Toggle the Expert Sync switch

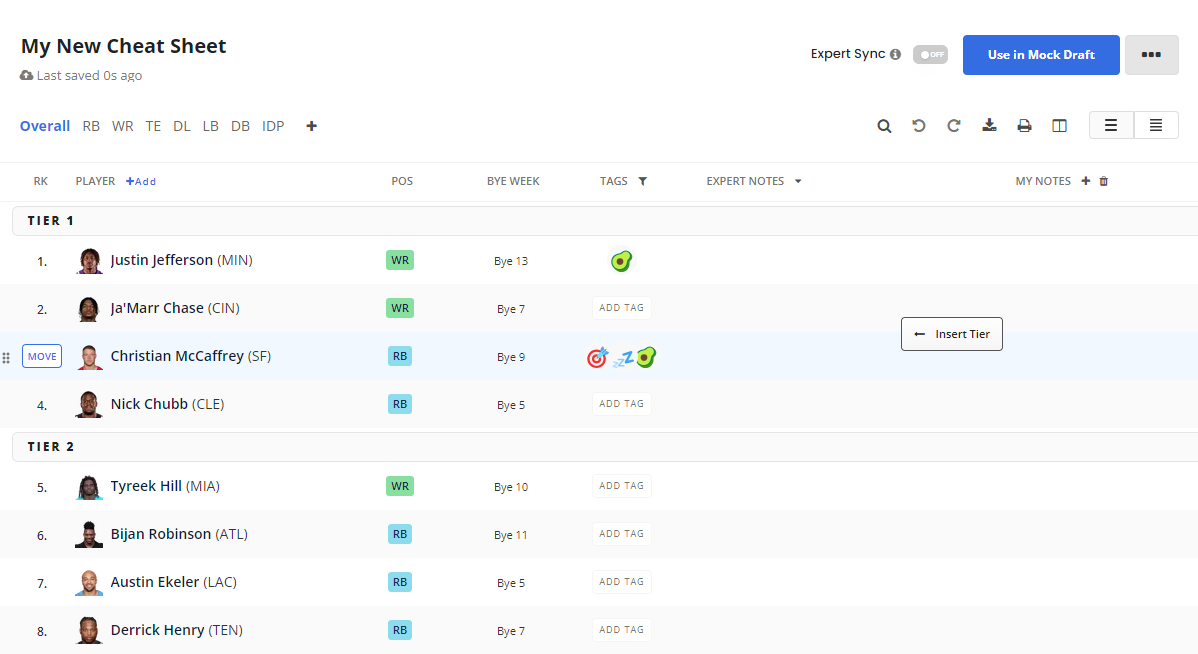pos(930,55)
